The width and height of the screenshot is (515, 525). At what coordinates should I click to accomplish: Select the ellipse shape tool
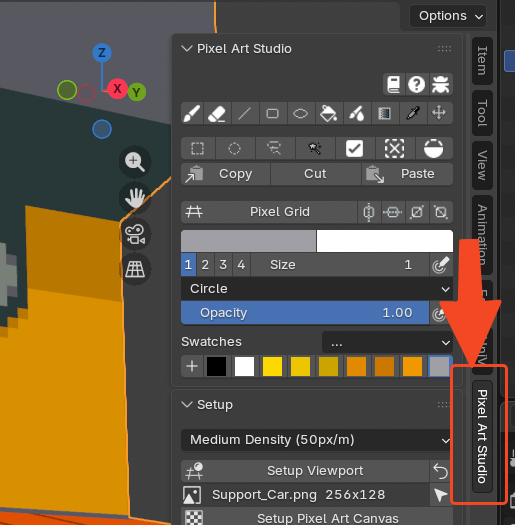(x=300, y=114)
